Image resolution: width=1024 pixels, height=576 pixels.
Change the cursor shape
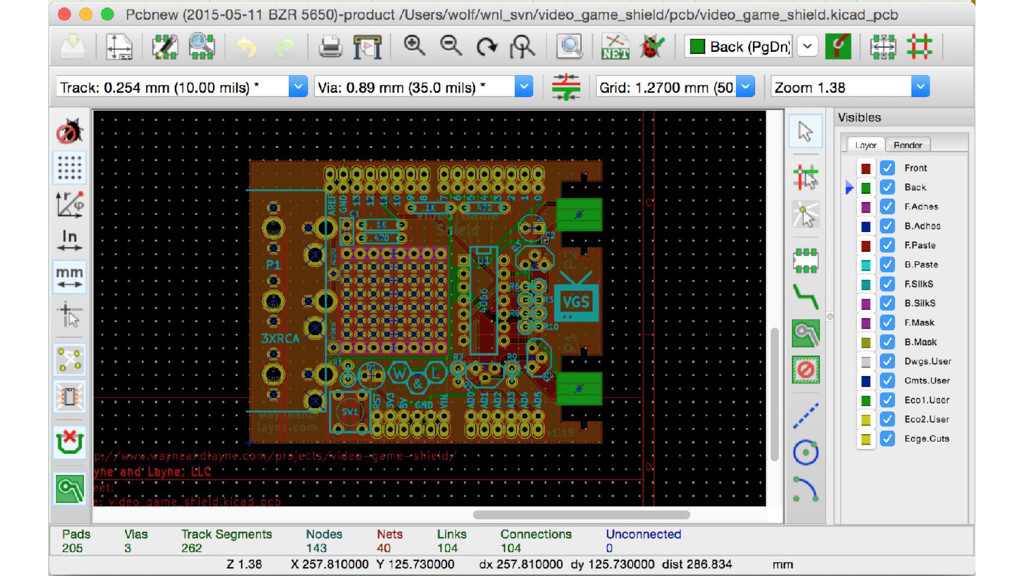[x=69, y=315]
